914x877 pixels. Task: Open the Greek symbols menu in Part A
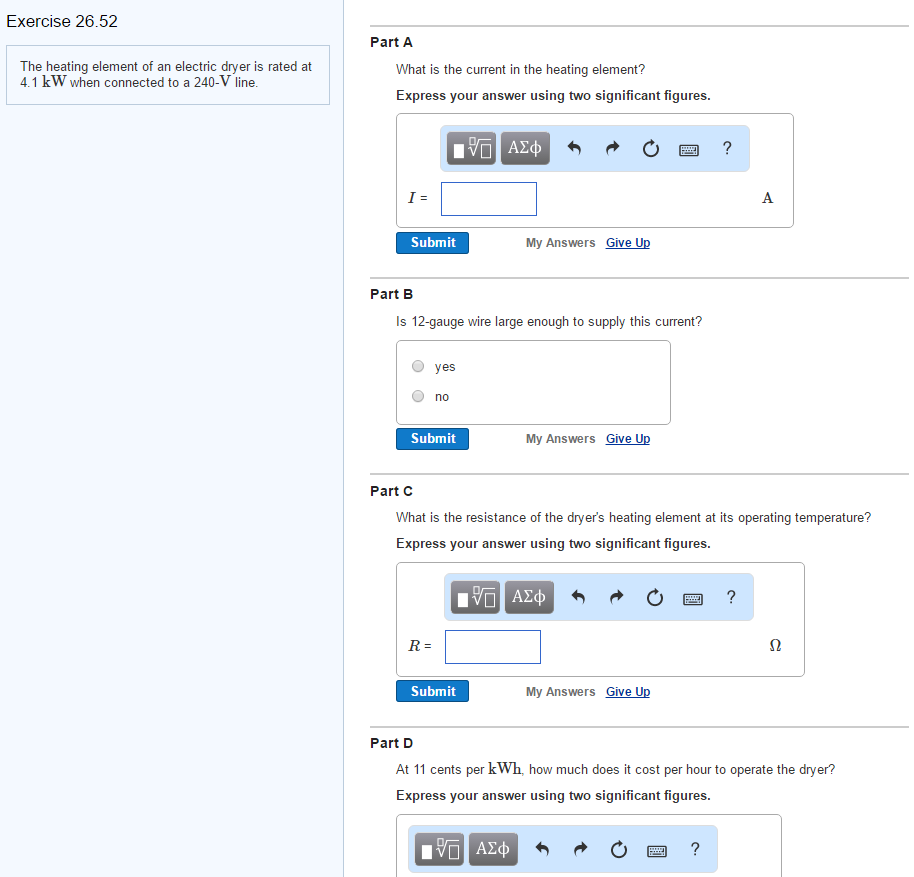pos(524,148)
